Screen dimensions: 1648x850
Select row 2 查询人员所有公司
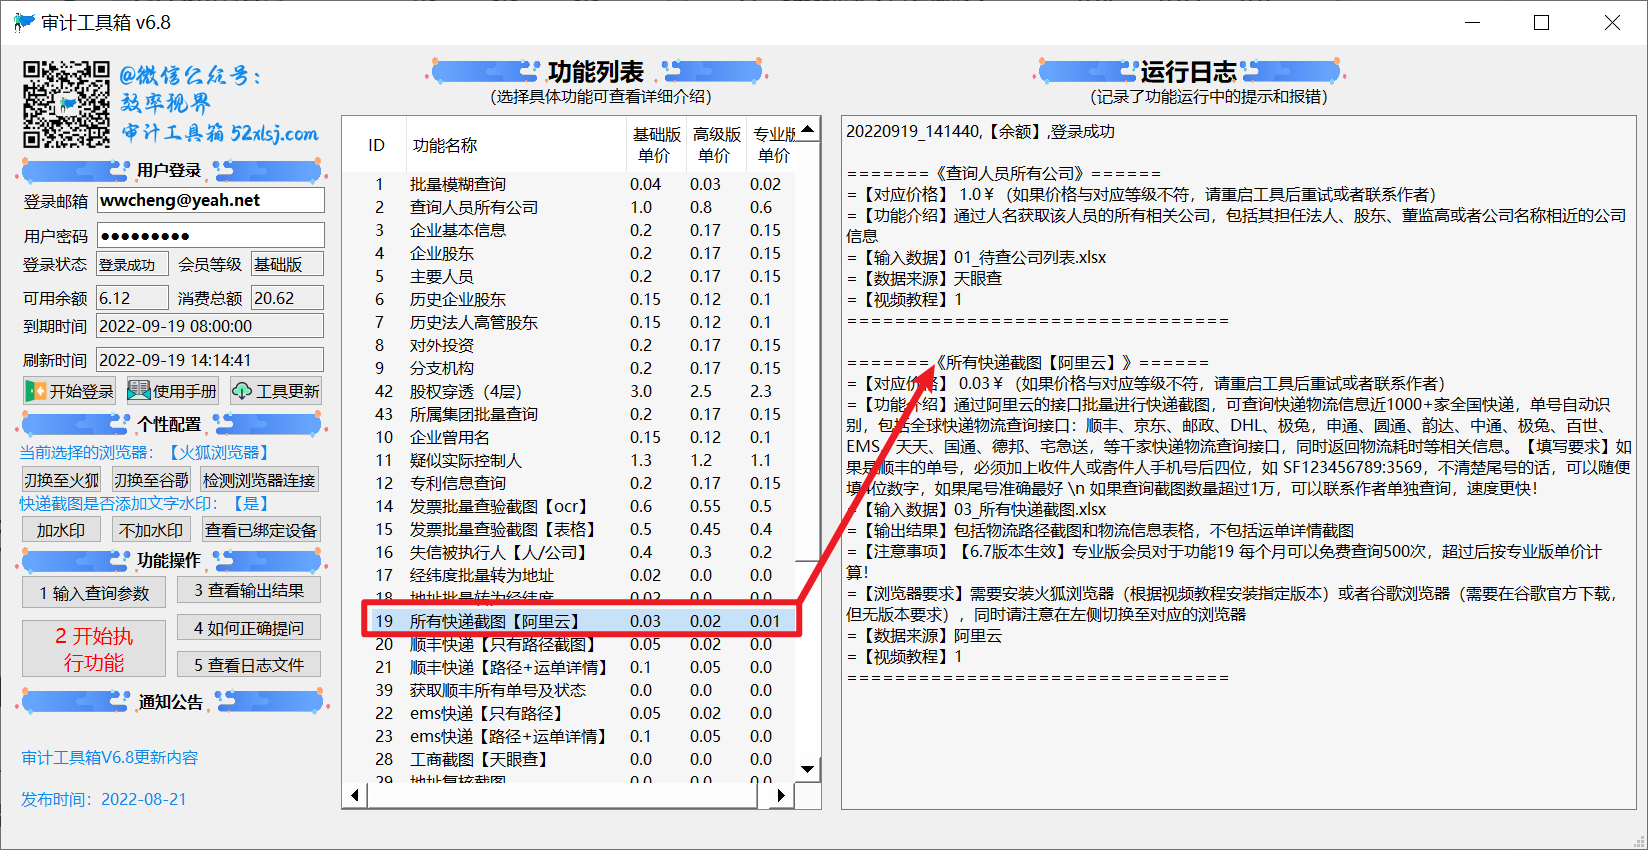pos(570,207)
